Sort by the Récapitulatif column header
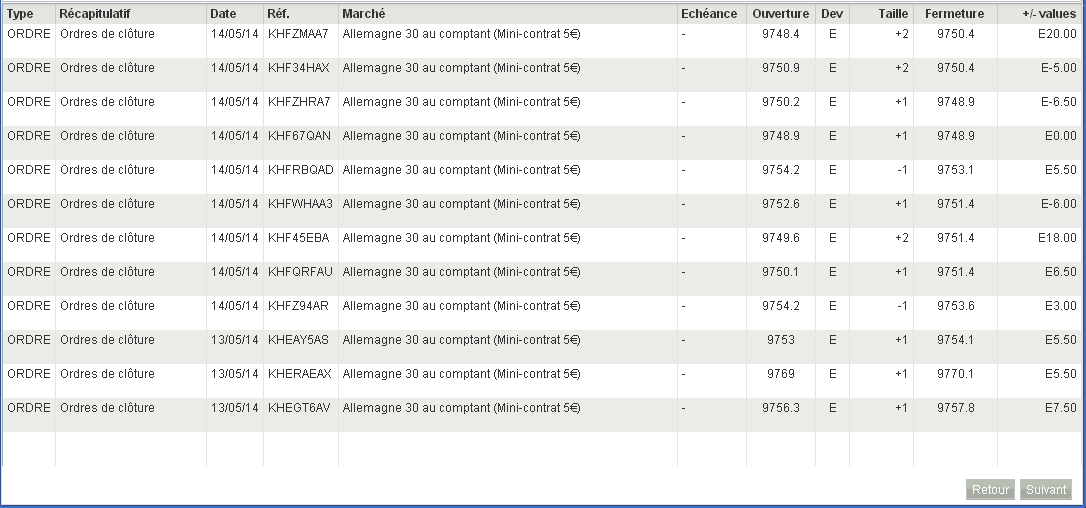This screenshot has width=1086, height=508. pyautogui.click(x=95, y=14)
